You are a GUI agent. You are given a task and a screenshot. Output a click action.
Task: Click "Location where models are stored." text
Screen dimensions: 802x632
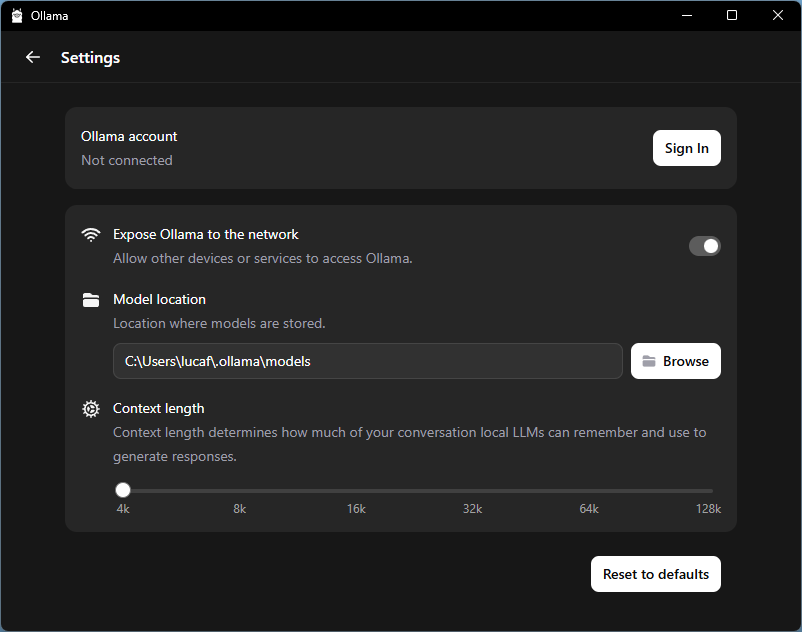coord(219,324)
